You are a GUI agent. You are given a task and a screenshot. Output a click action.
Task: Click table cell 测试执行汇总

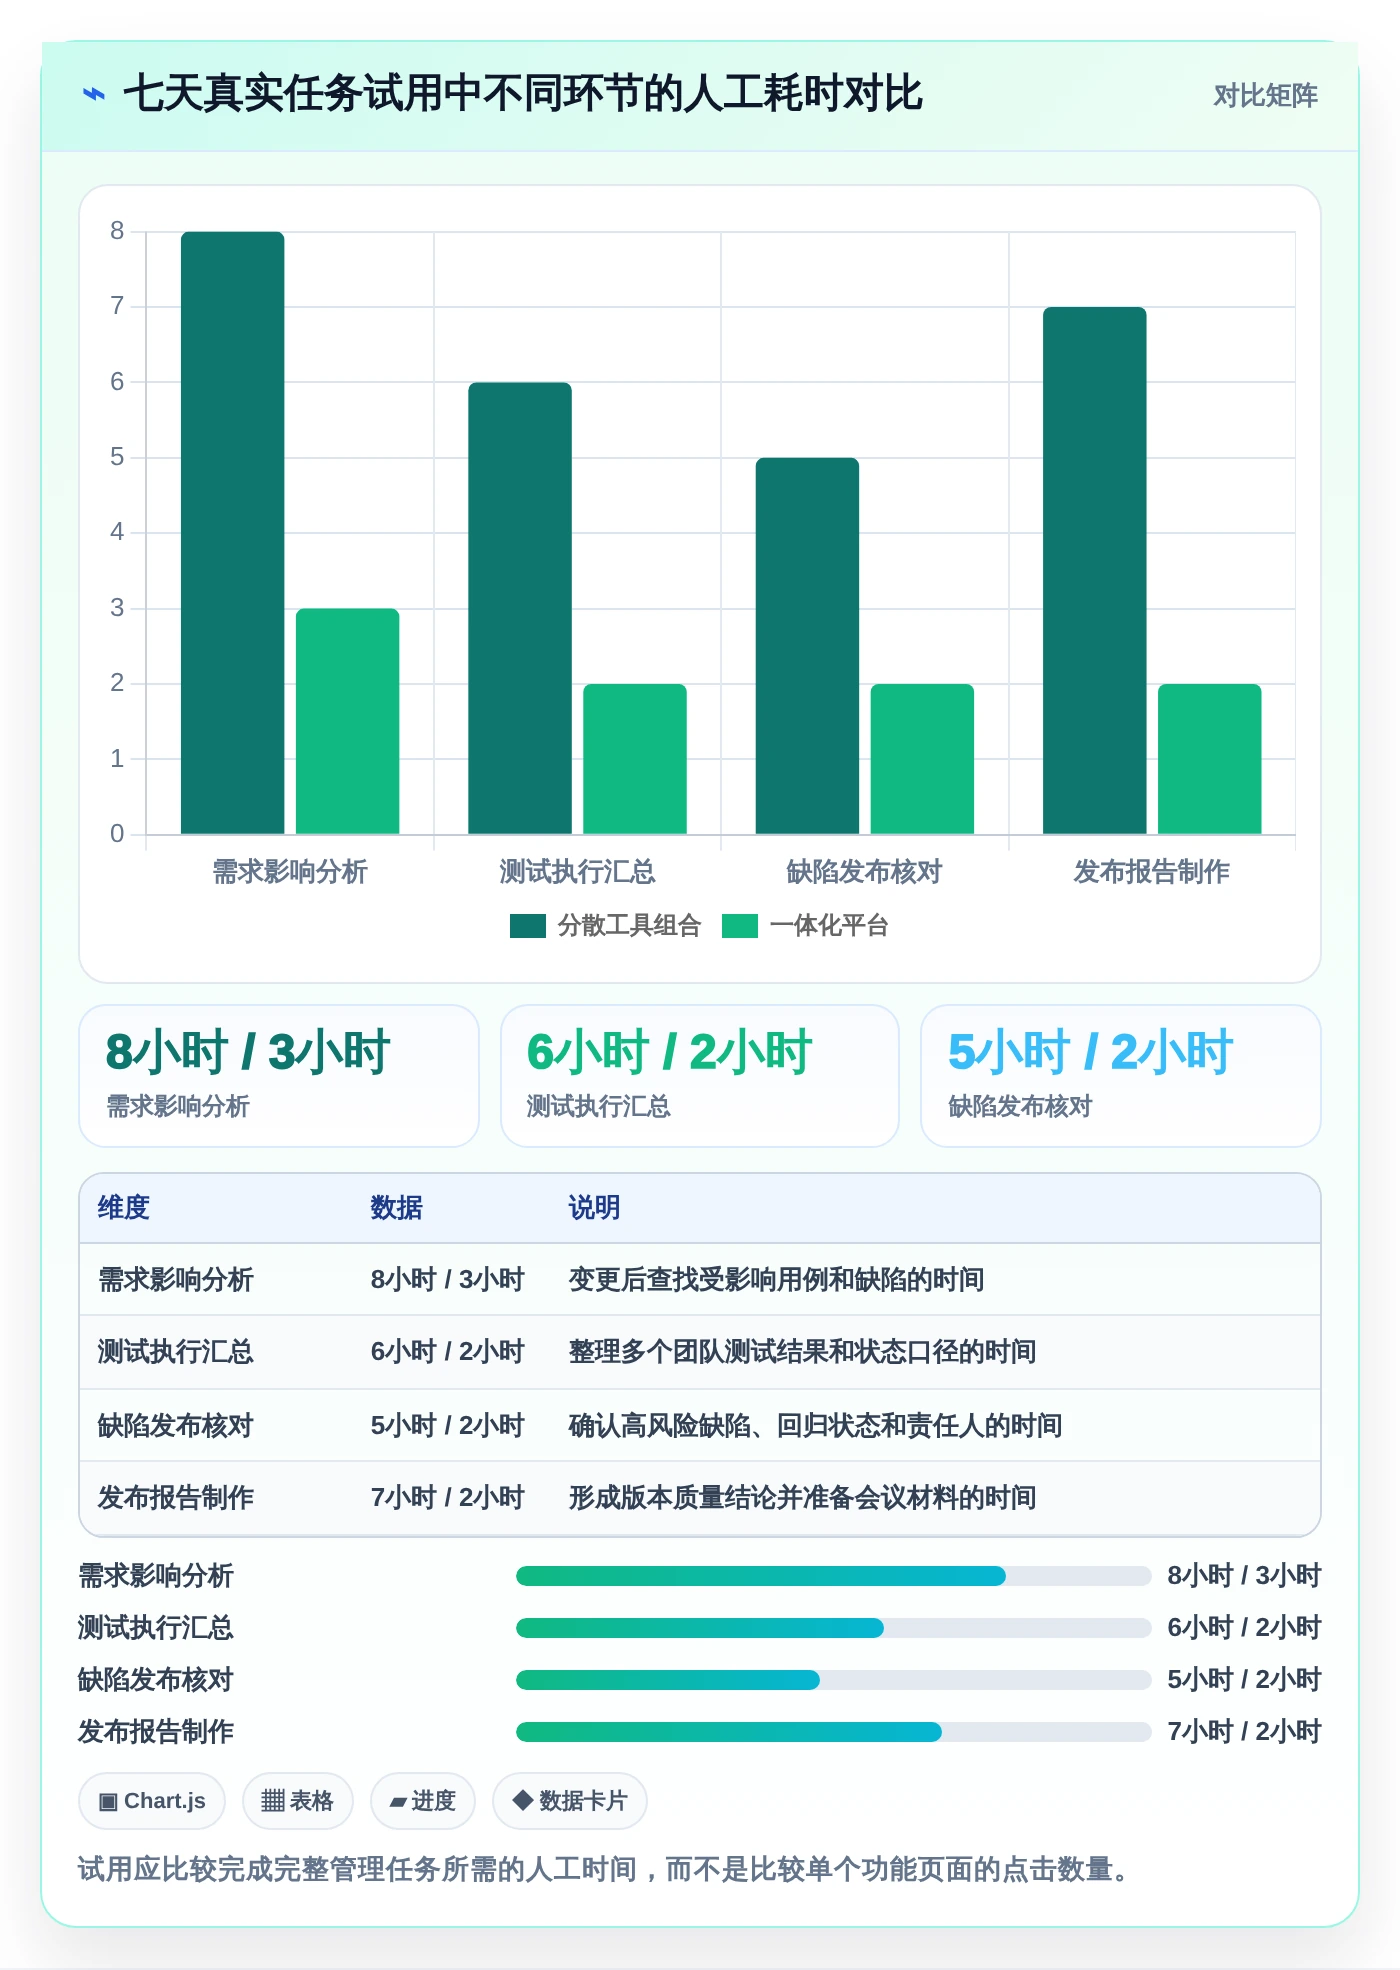pyautogui.click(x=176, y=1352)
